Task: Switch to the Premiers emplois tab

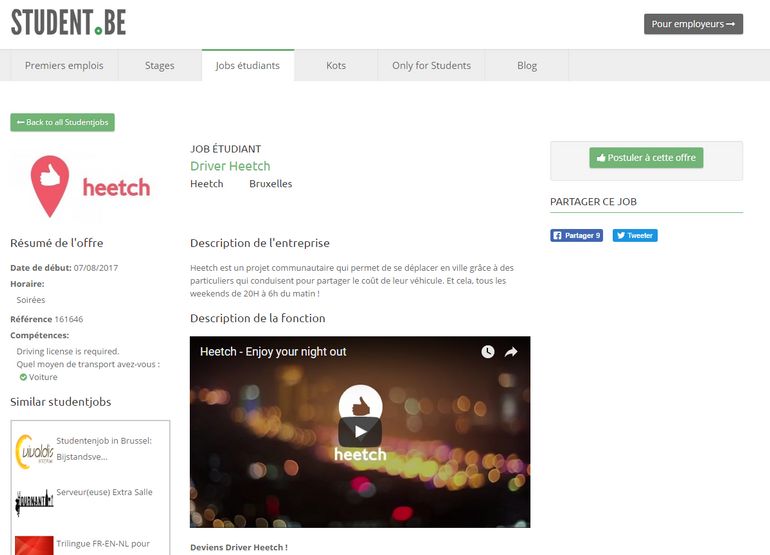Action: tap(64, 65)
